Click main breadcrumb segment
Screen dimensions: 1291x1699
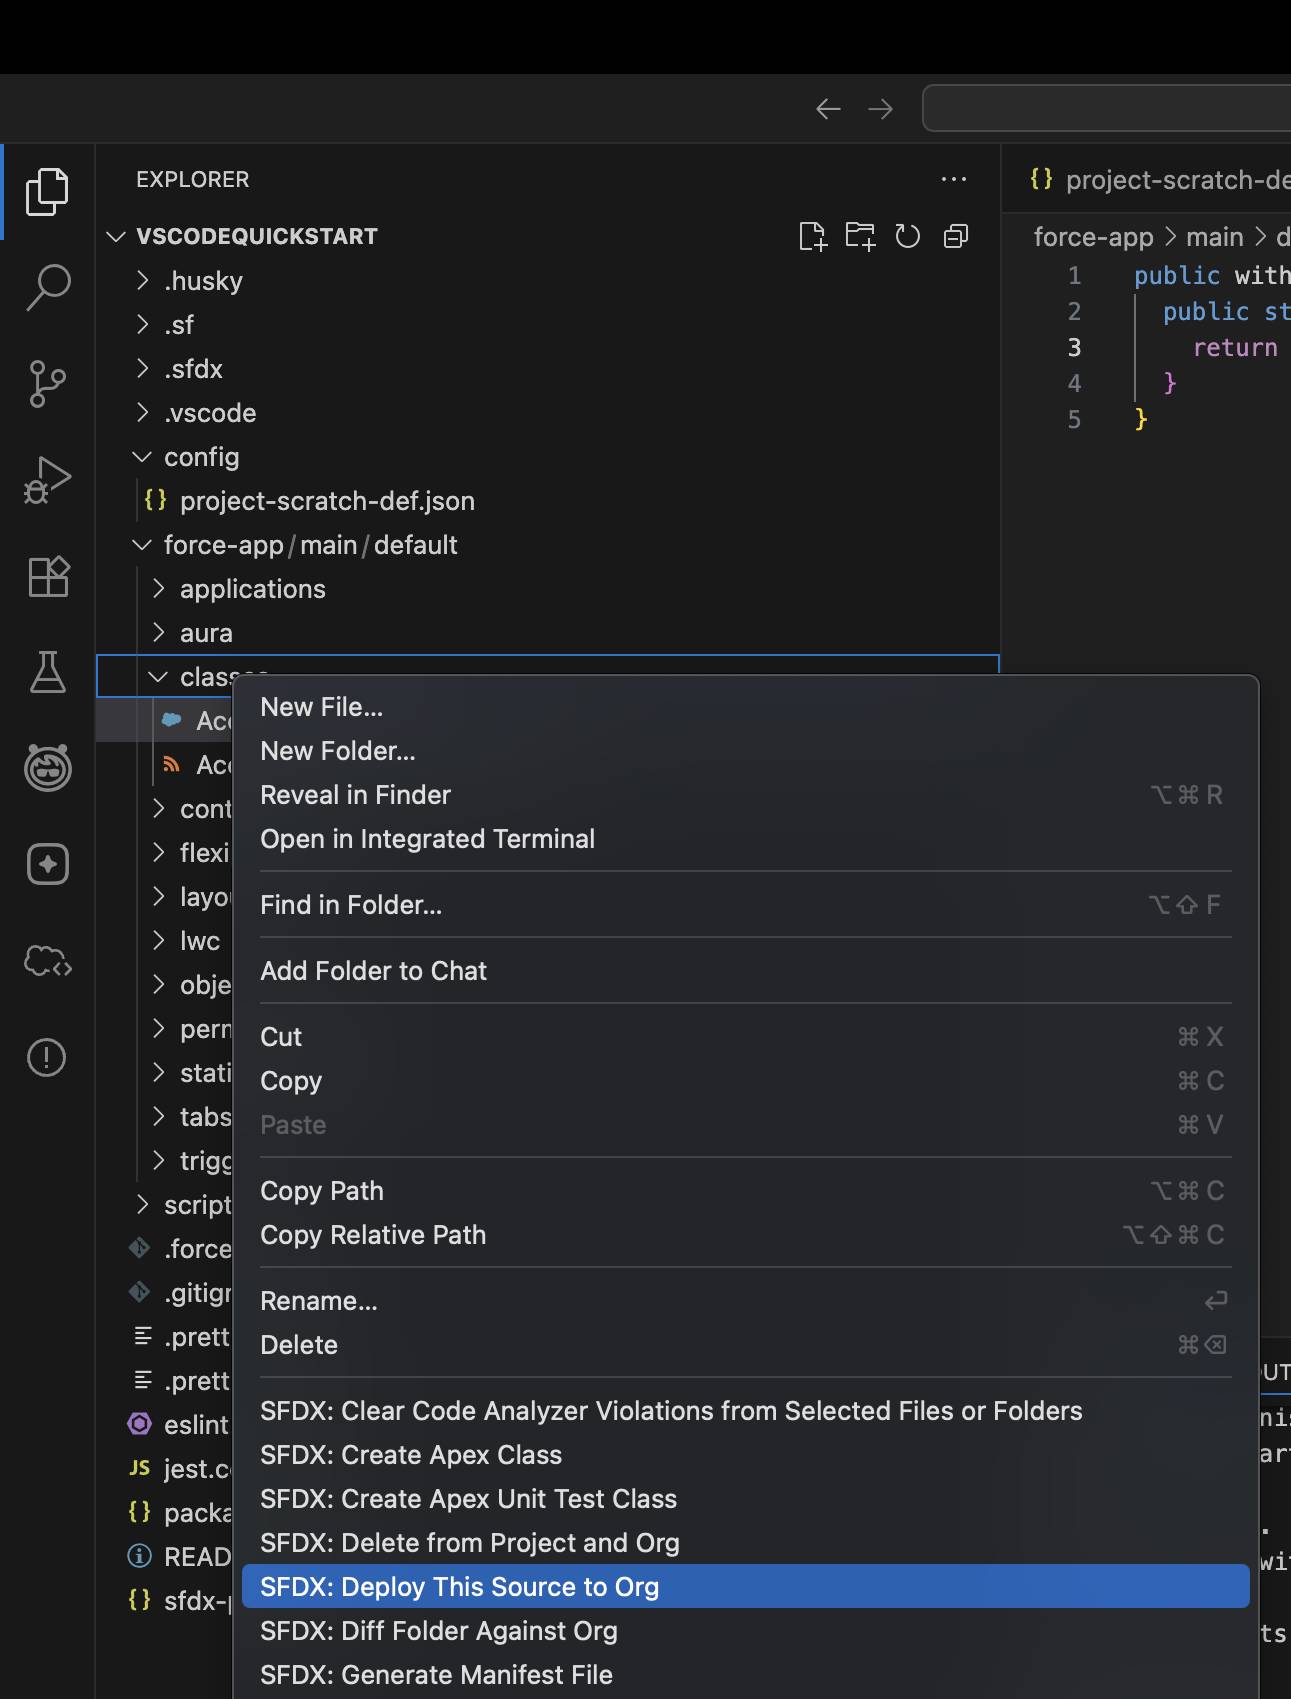click(1214, 237)
